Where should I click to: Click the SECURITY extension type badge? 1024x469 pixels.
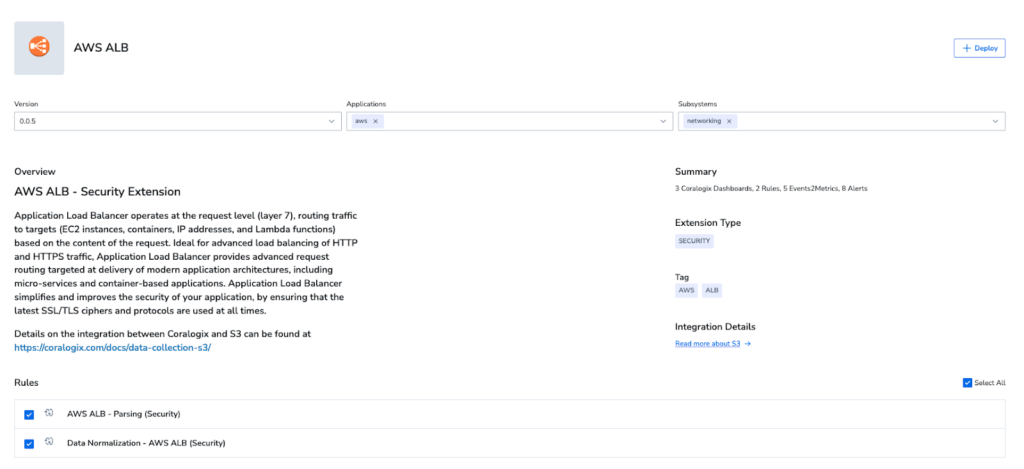694,241
